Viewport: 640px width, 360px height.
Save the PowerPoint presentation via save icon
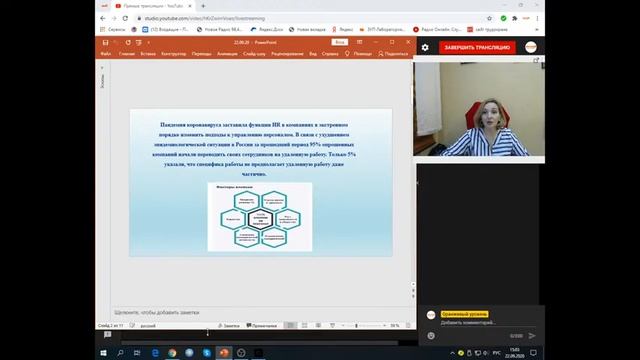pyautogui.click(x=105, y=42)
